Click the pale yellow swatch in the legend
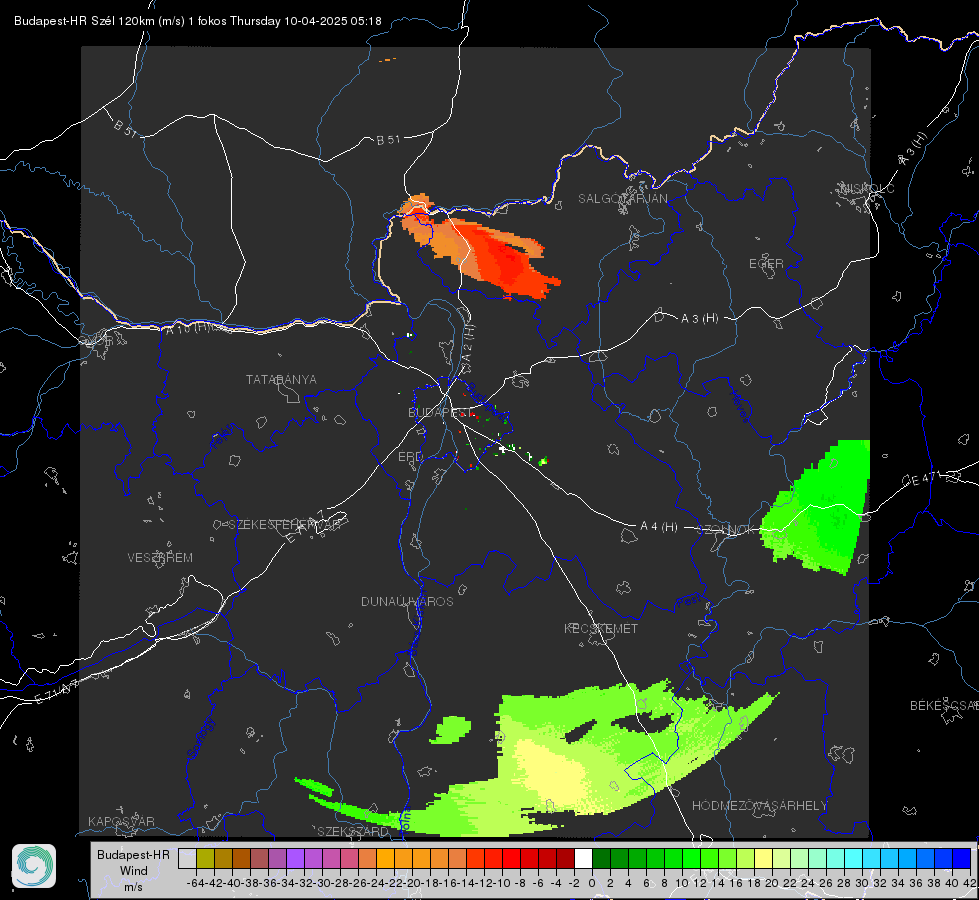 [763, 858]
